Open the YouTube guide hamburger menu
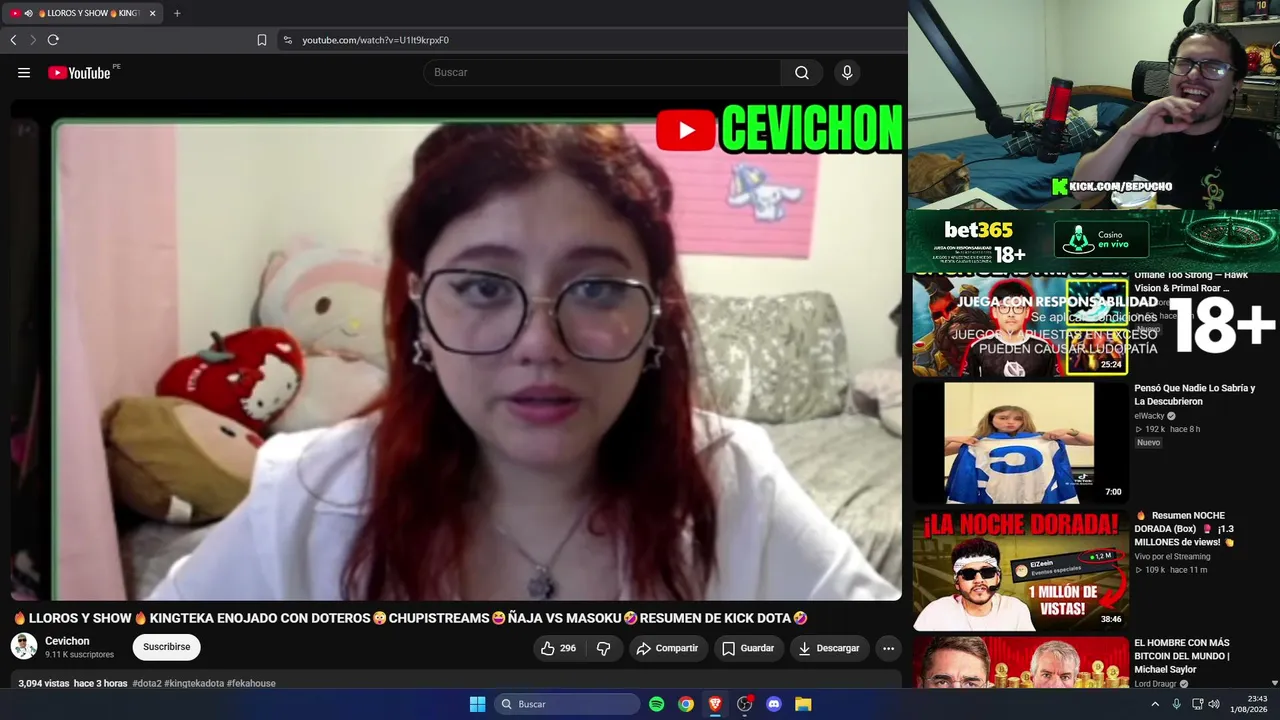Viewport: 1280px width, 720px height. 24,72
